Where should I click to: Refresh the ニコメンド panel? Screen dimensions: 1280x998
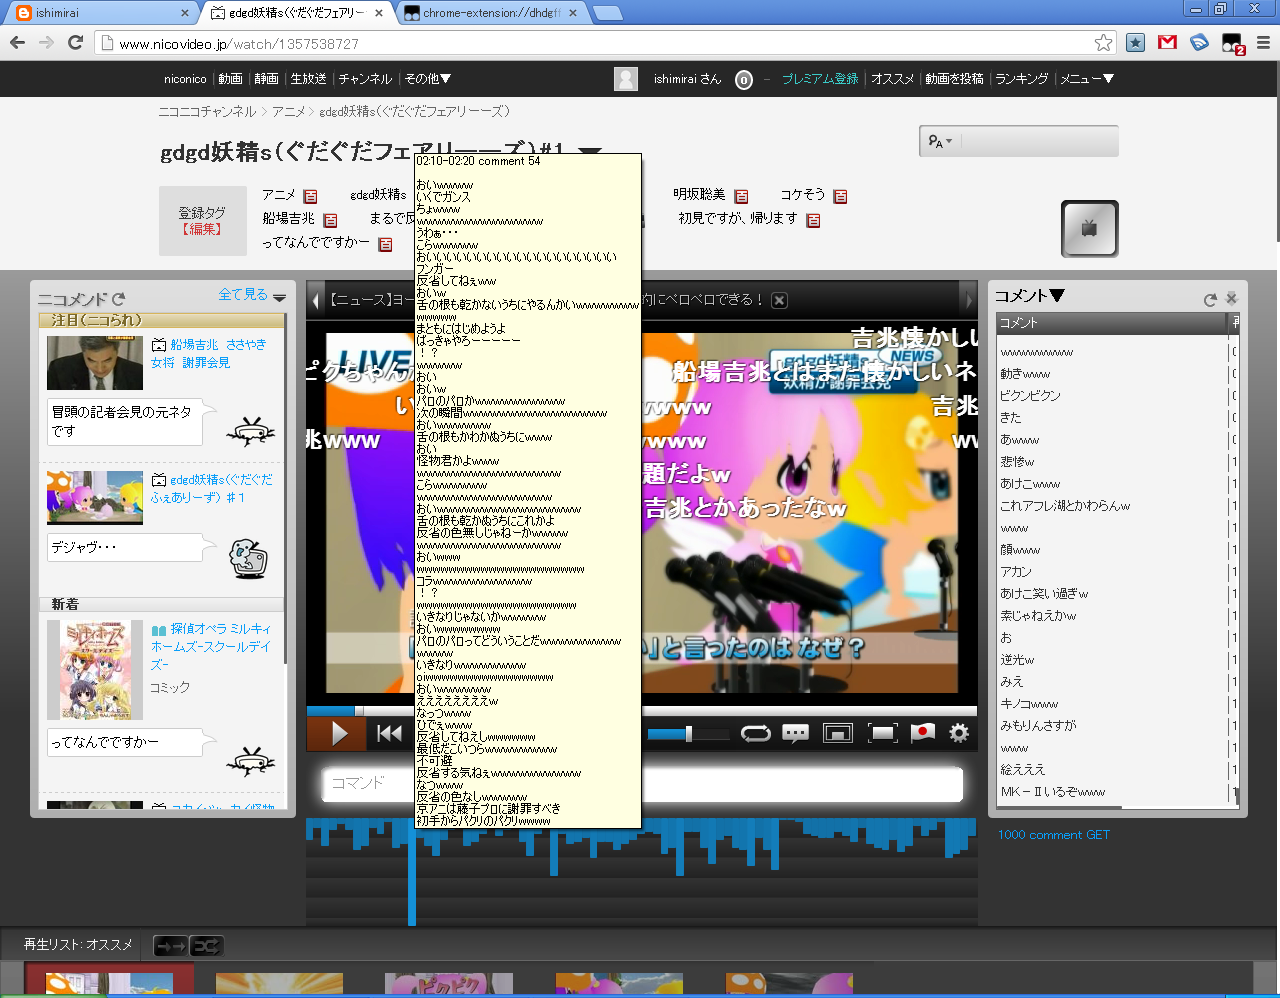(119, 299)
